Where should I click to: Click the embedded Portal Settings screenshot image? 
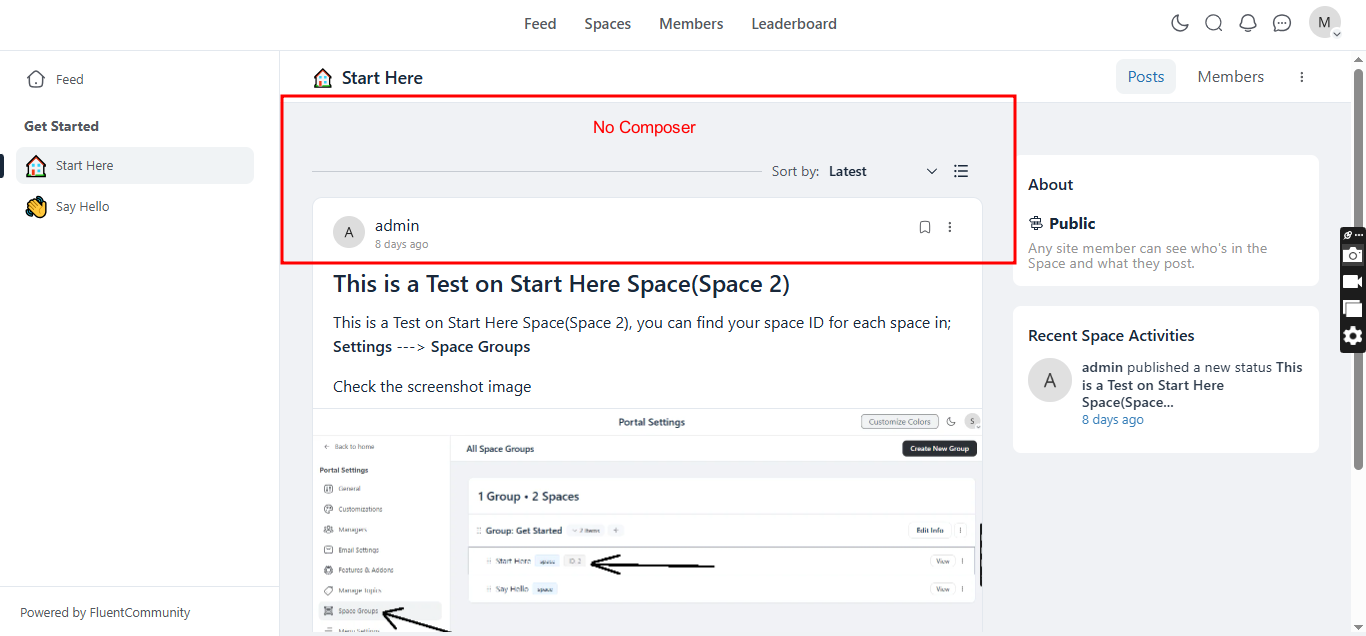tap(647, 520)
